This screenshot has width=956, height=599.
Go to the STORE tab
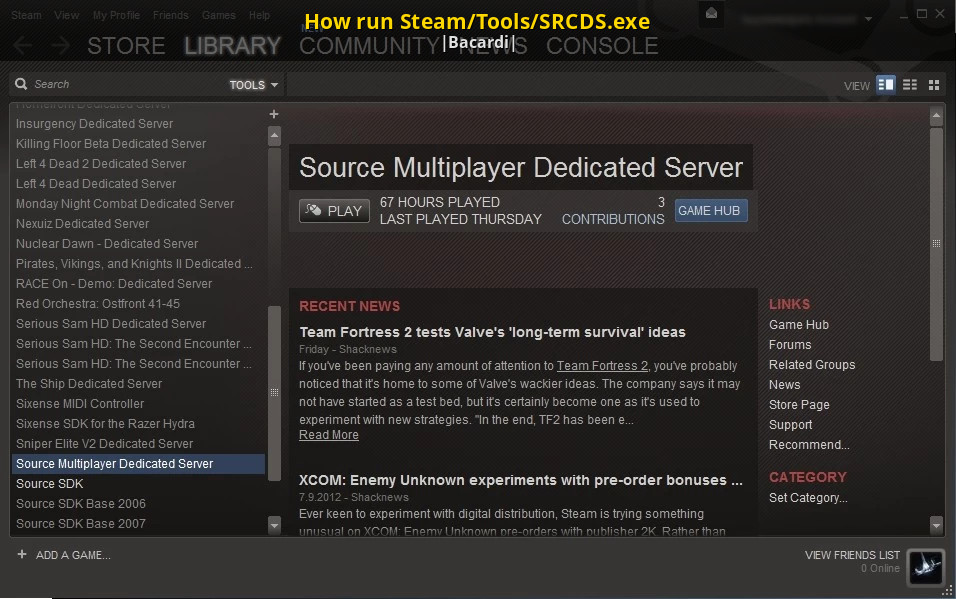click(x=126, y=46)
